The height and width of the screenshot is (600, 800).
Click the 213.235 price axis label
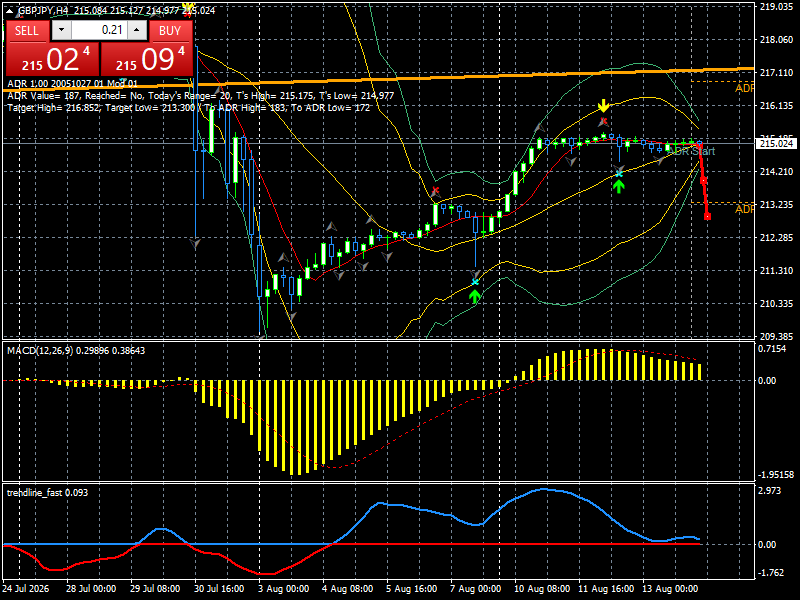[776, 205]
